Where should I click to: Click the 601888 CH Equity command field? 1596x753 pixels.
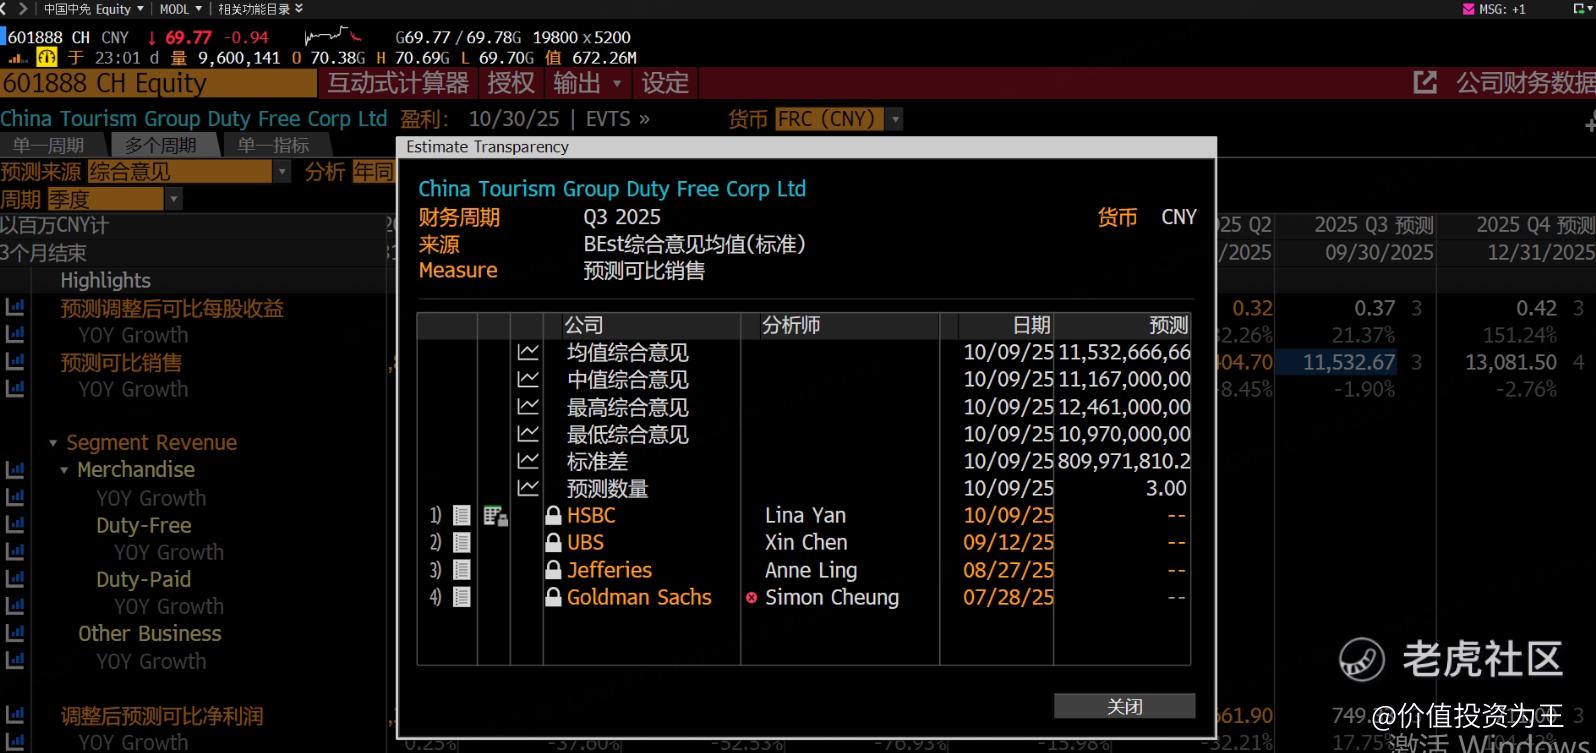(x=158, y=83)
